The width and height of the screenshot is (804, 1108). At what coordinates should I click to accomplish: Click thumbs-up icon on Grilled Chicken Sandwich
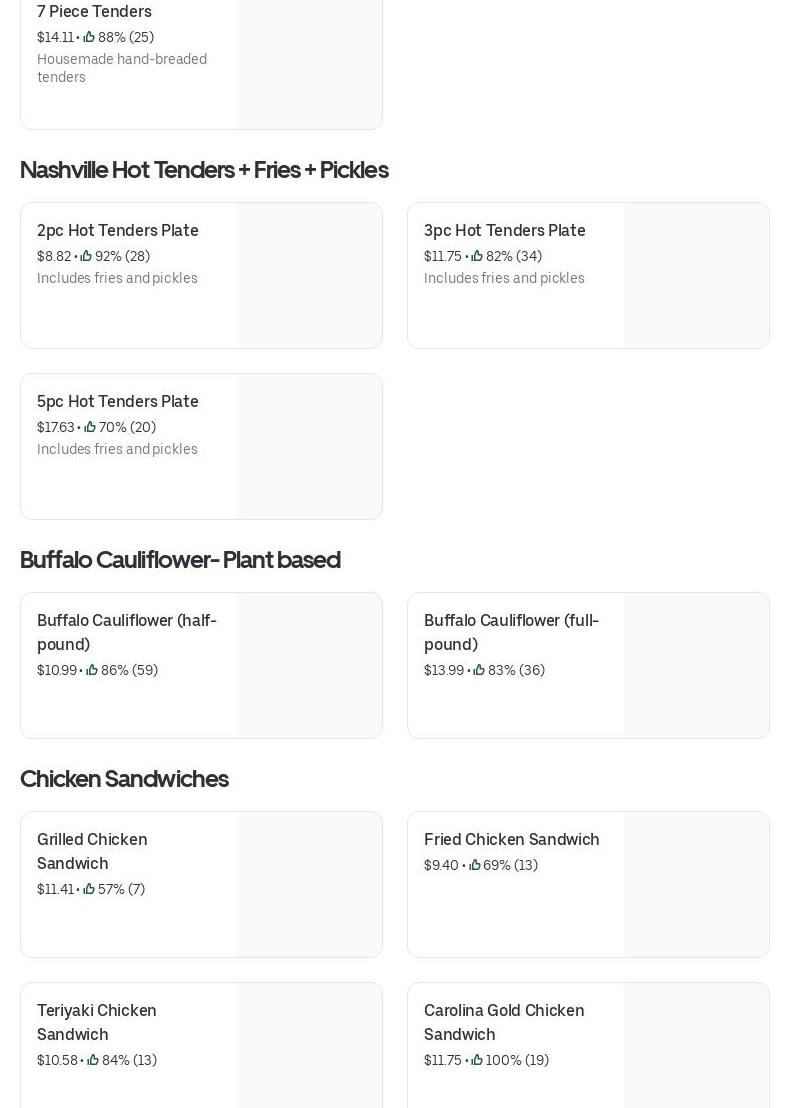89,889
